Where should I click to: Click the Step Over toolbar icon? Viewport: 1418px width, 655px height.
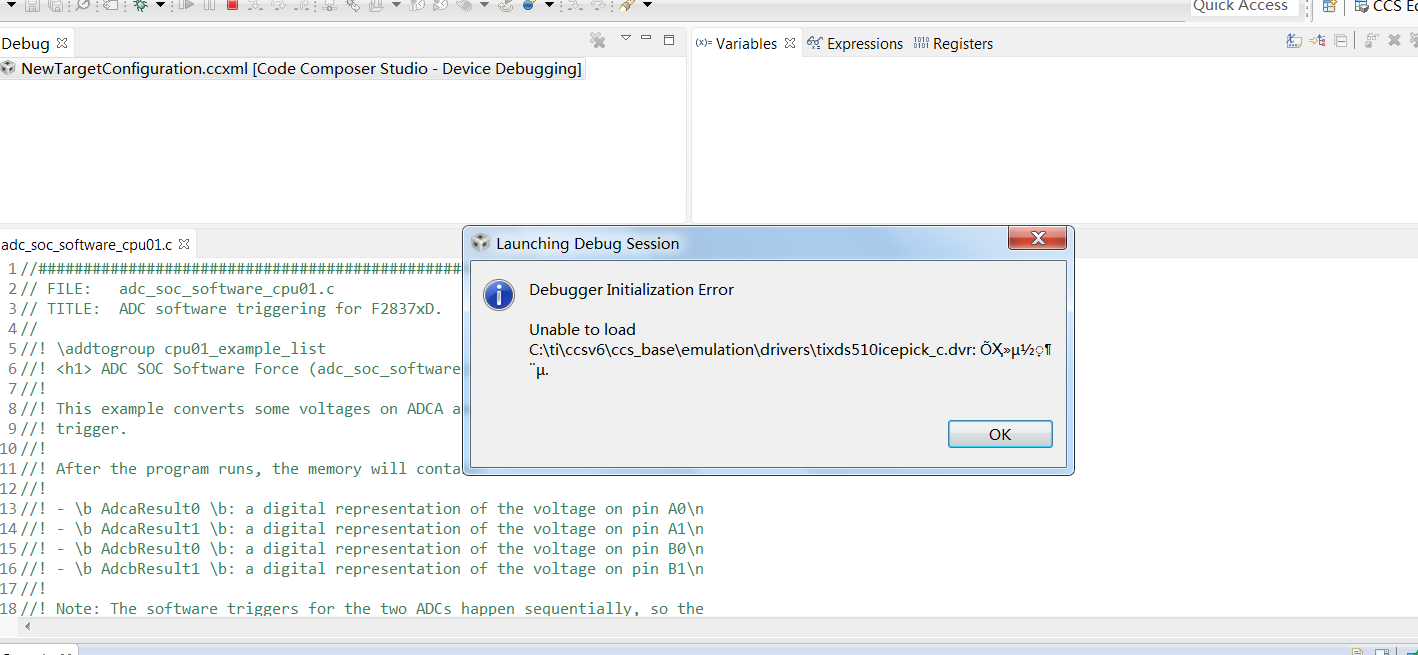278,6
